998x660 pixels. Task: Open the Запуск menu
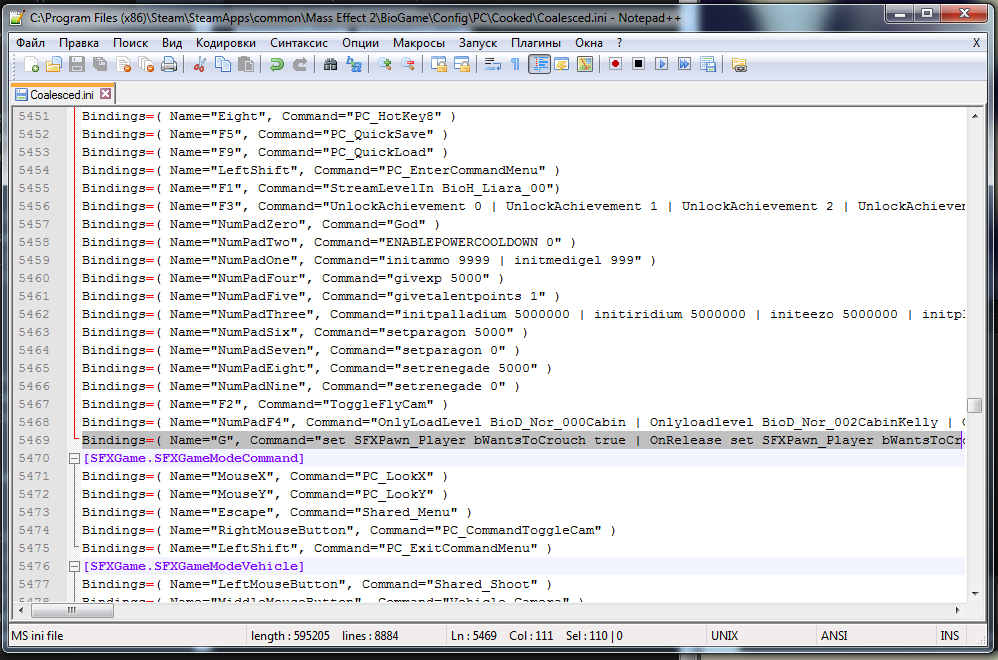pyautogui.click(x=478, y=43)
